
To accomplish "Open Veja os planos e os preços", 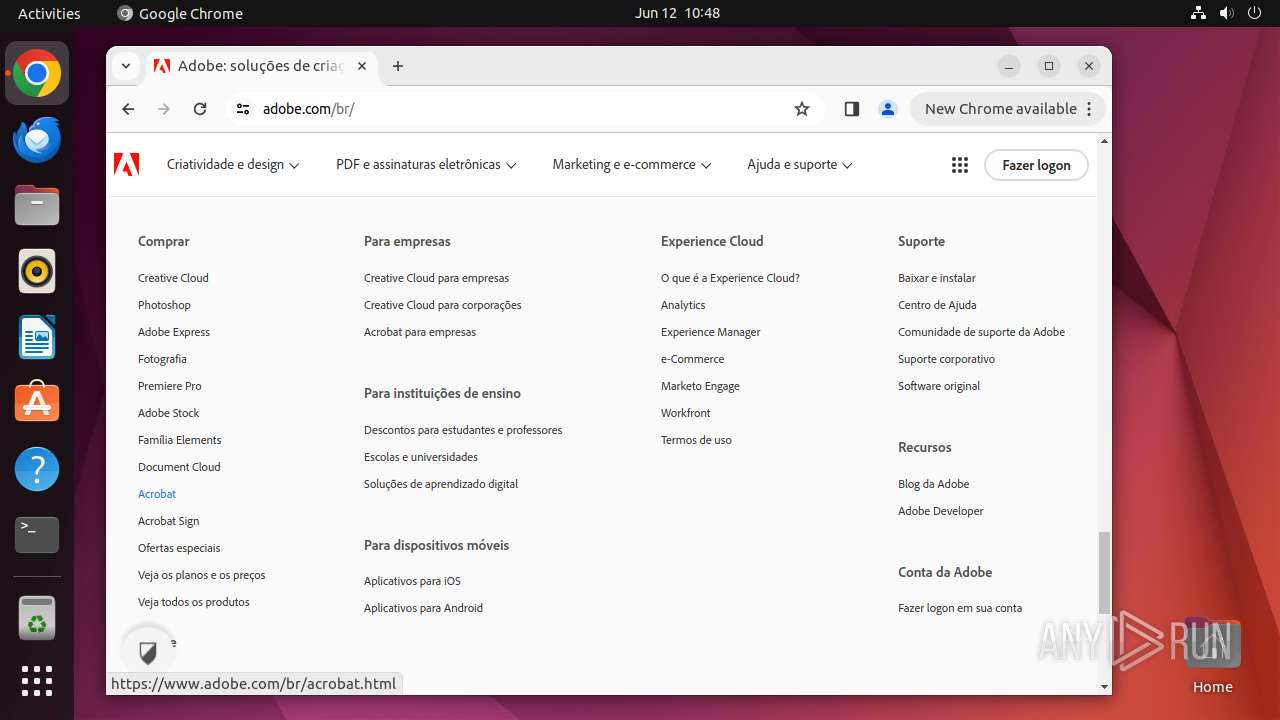I will pyautogui.click(x=202, y=575).
